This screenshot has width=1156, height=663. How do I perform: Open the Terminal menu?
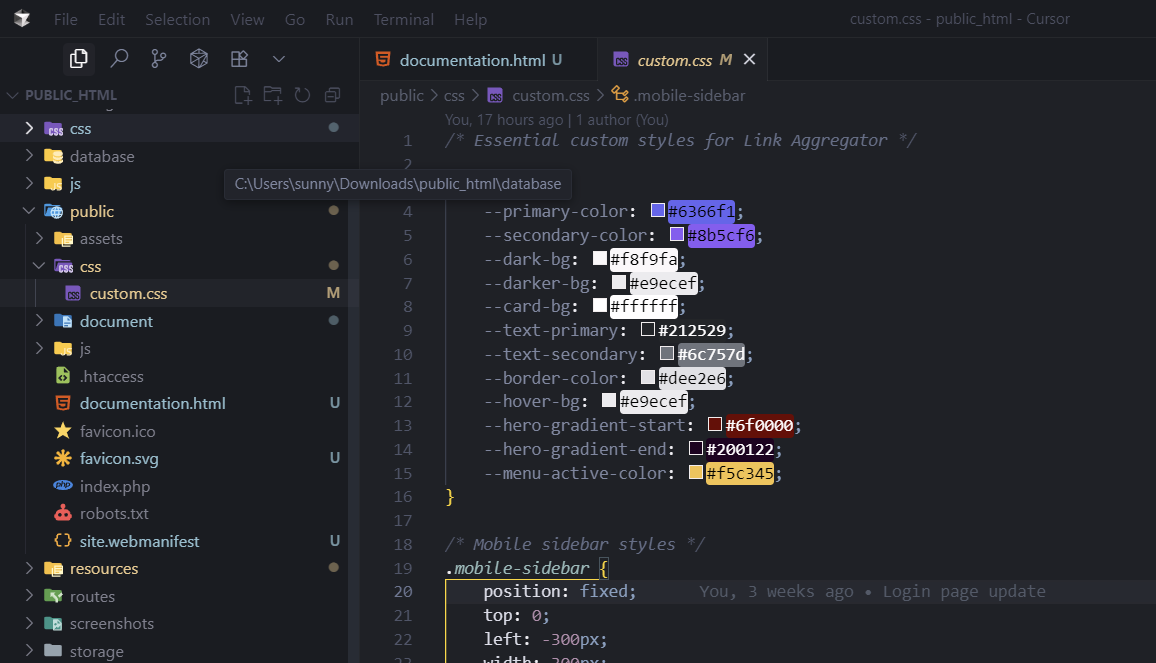[x=403, y=18]
